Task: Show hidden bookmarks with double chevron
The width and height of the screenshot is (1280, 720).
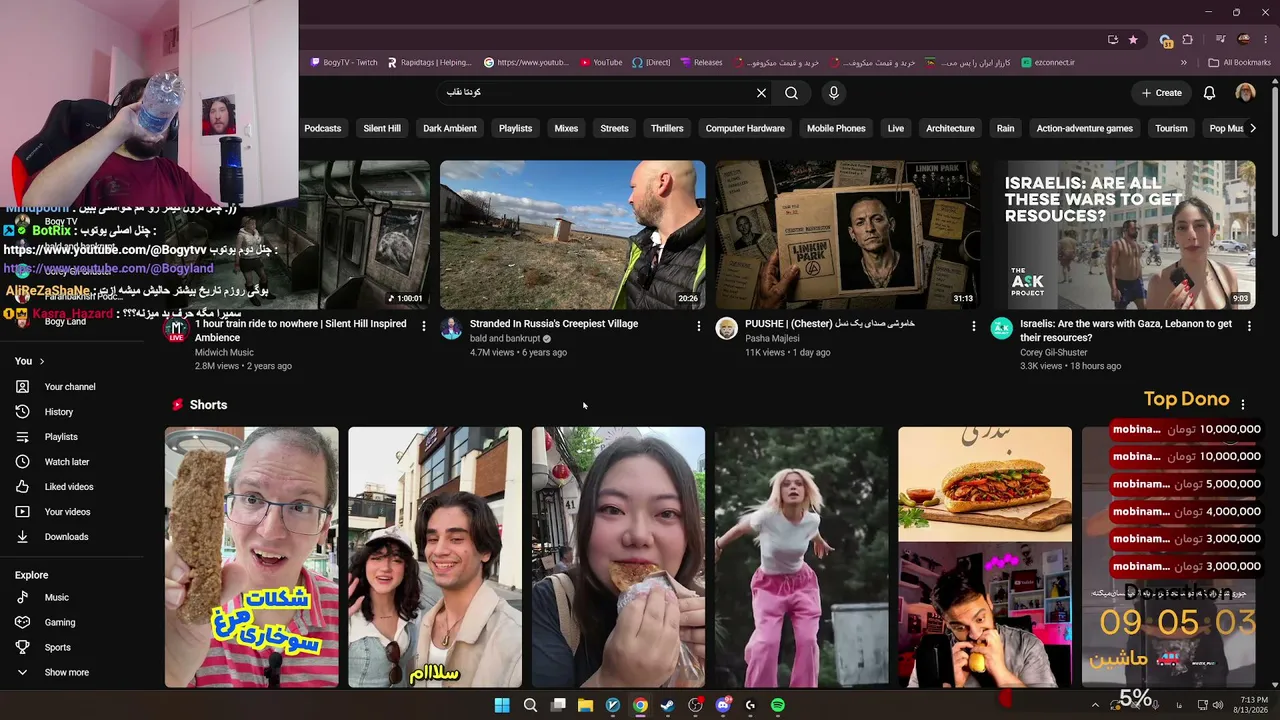Action: pyautogui.click(x=1184, y=62)
